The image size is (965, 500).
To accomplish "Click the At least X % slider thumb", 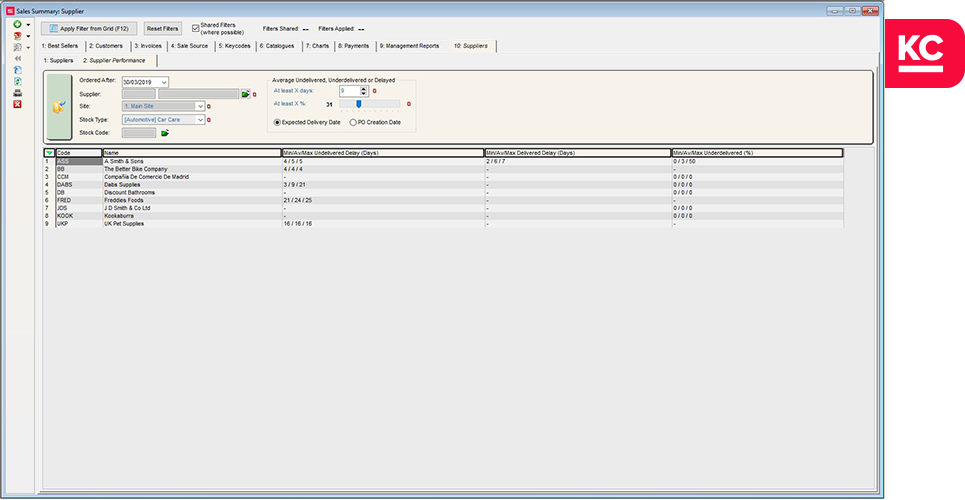I will coord(358,103).
